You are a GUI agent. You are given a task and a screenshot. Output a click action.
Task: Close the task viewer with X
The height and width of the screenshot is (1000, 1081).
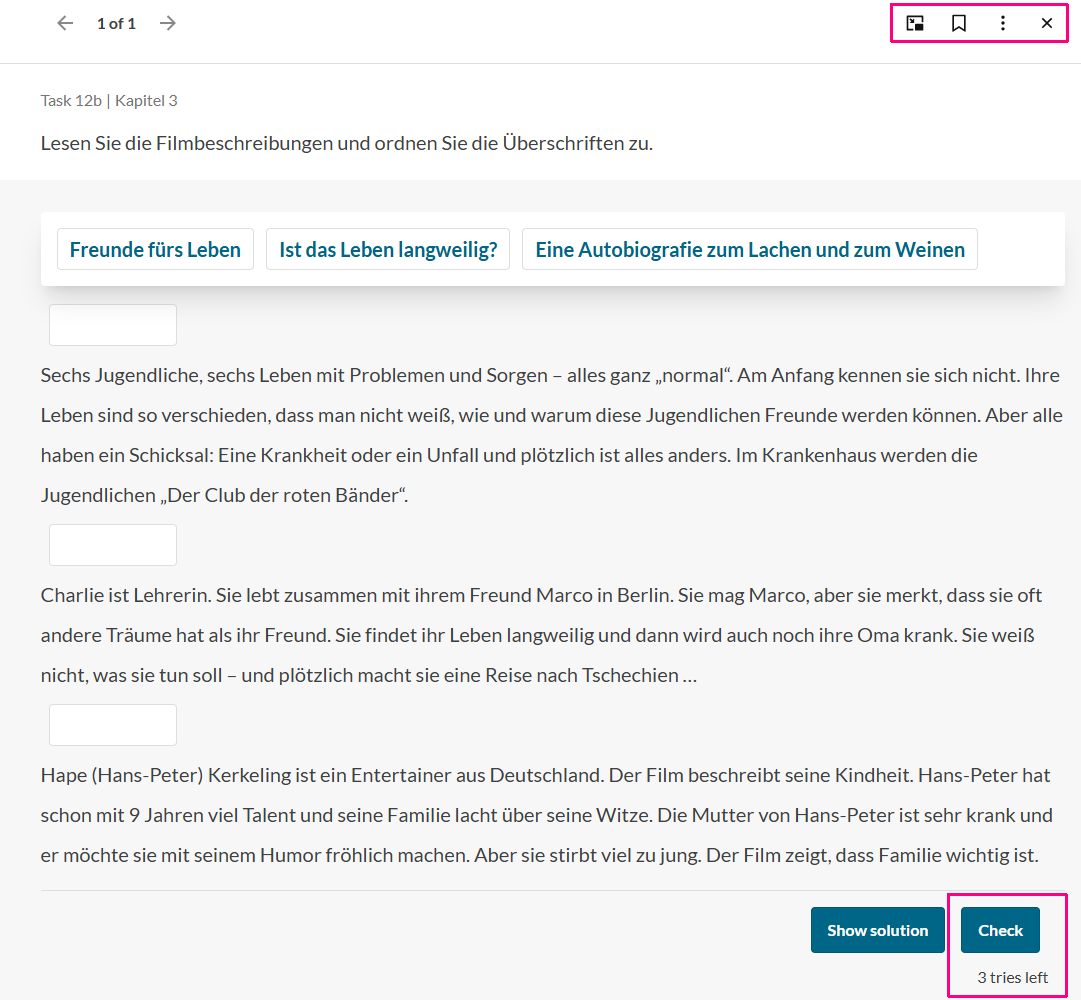coord(1046,23)
